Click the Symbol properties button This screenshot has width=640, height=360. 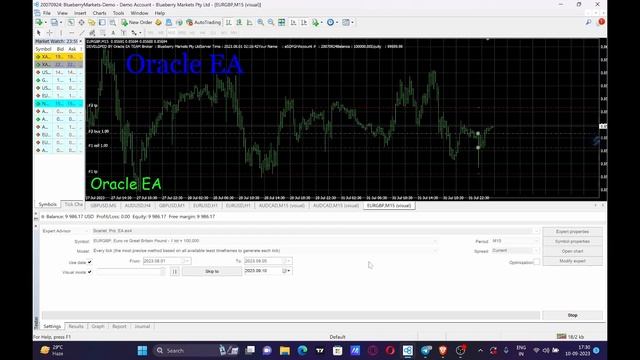[572, 241]
